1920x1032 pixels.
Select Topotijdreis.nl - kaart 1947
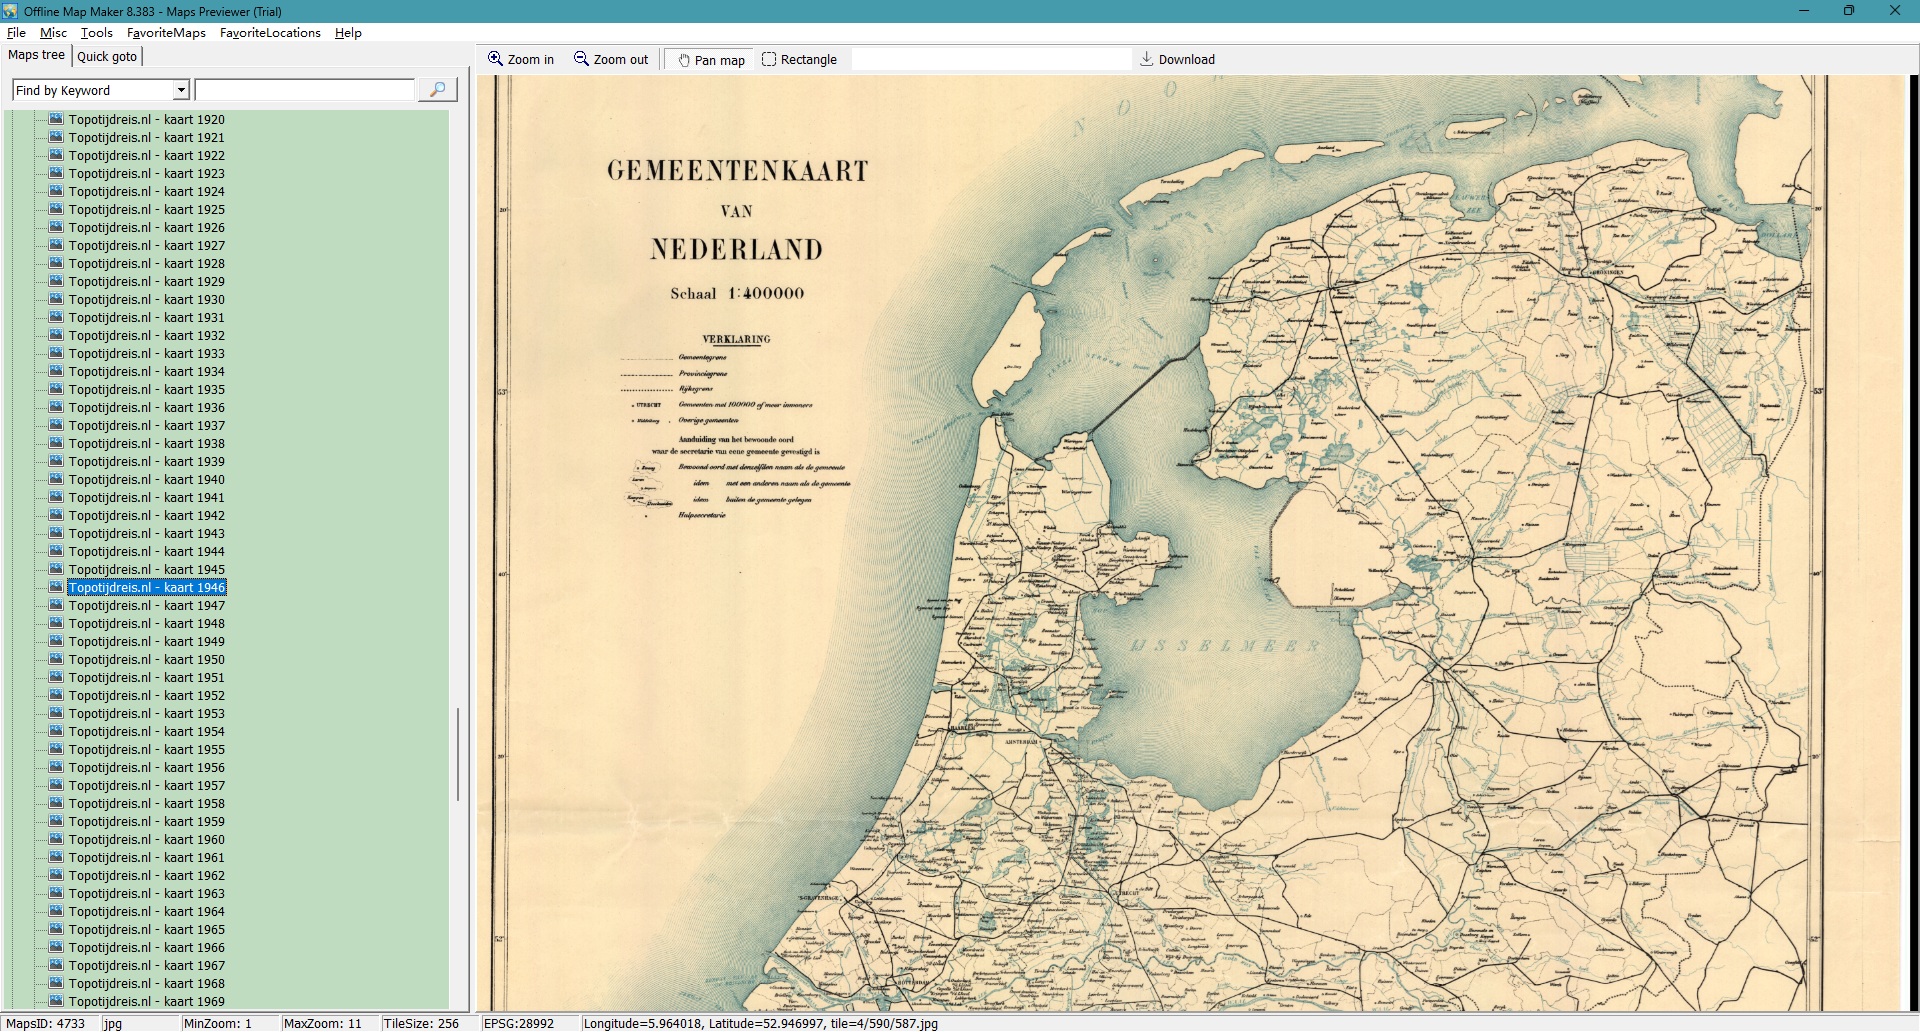coord(146,605)
